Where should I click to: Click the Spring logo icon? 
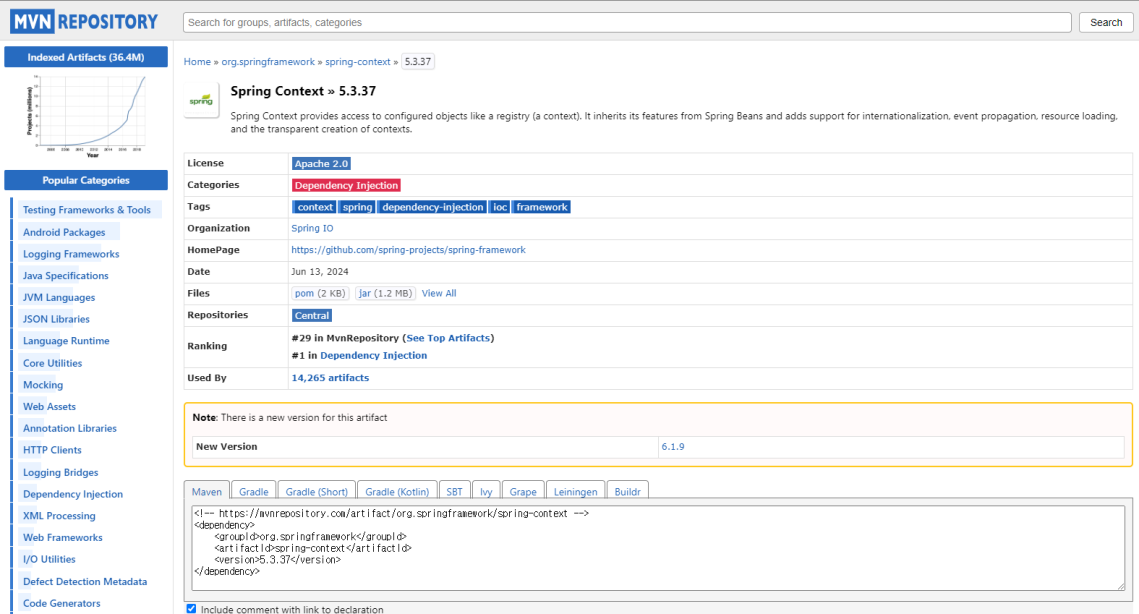(x=201, y=100)
